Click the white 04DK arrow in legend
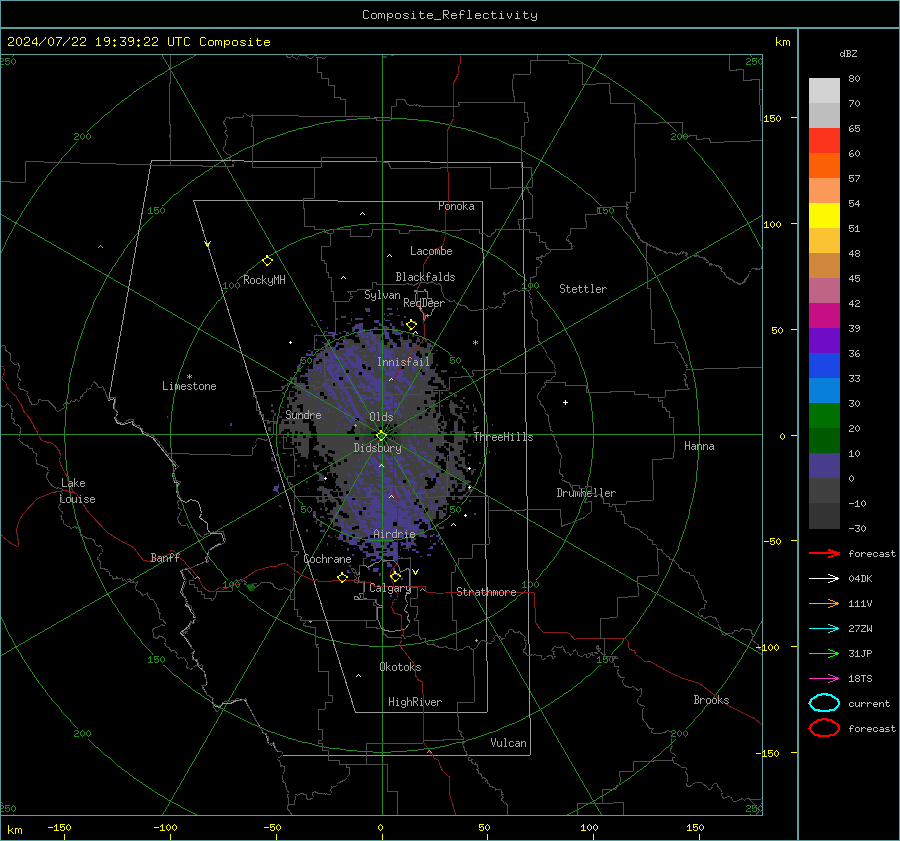 tap(824, 579)
